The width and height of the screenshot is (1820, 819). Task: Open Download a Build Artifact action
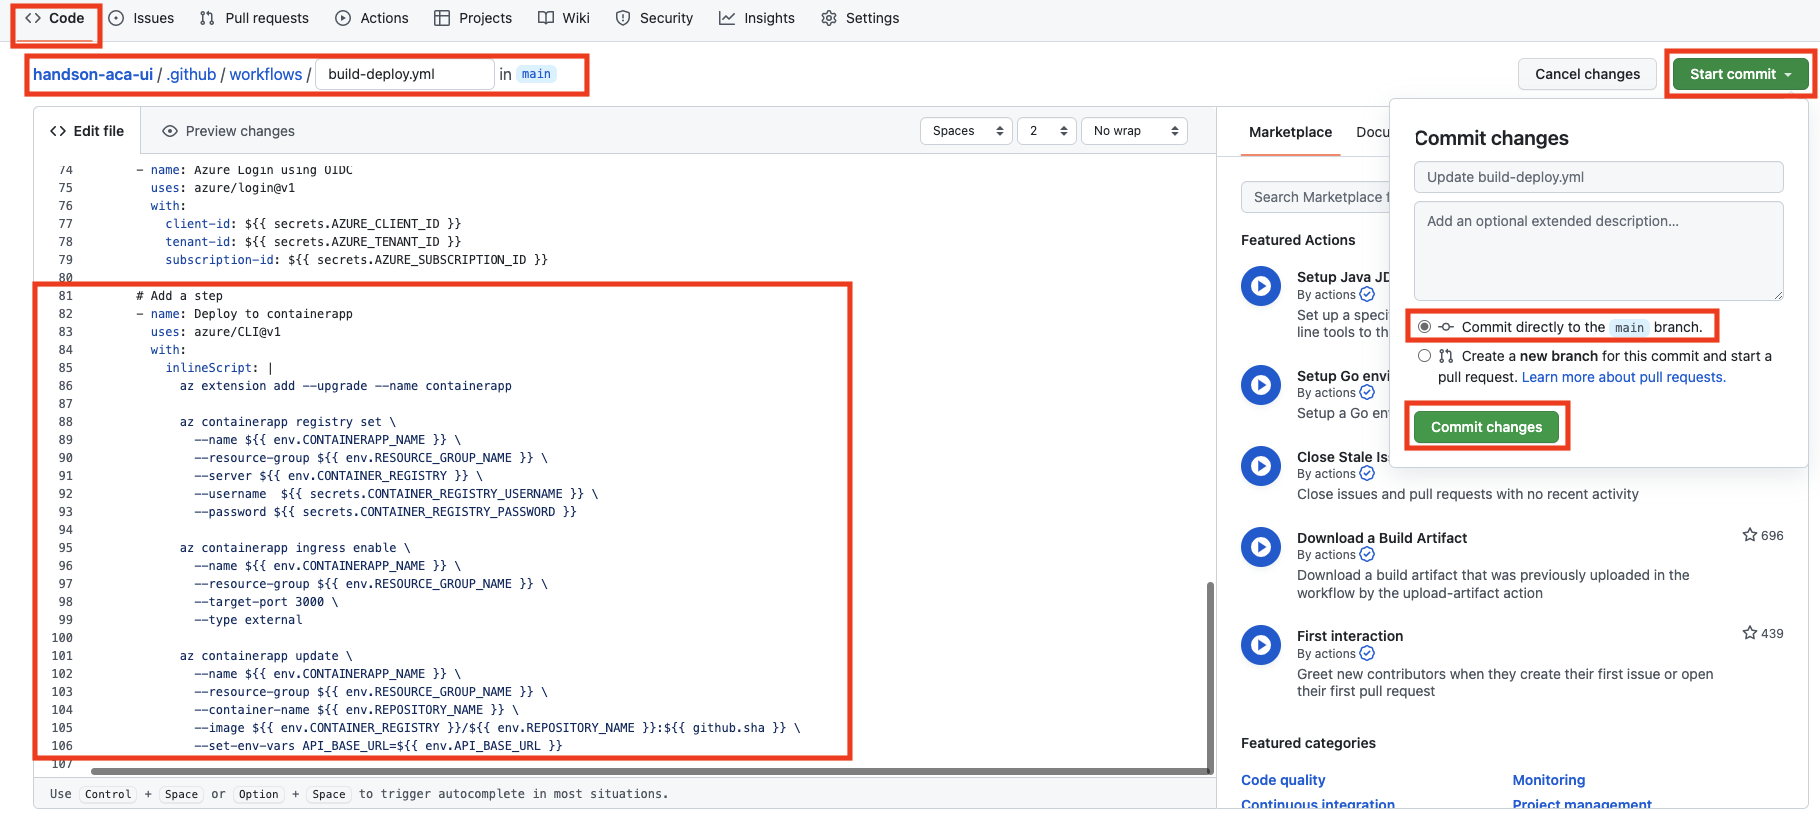pyautogui.click(x=1381, y=538)
